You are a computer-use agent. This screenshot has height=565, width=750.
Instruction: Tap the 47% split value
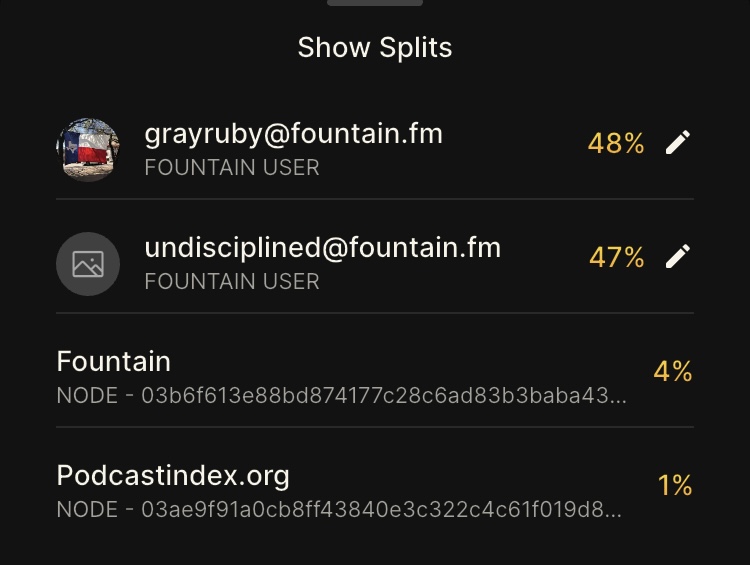(616, 257)
